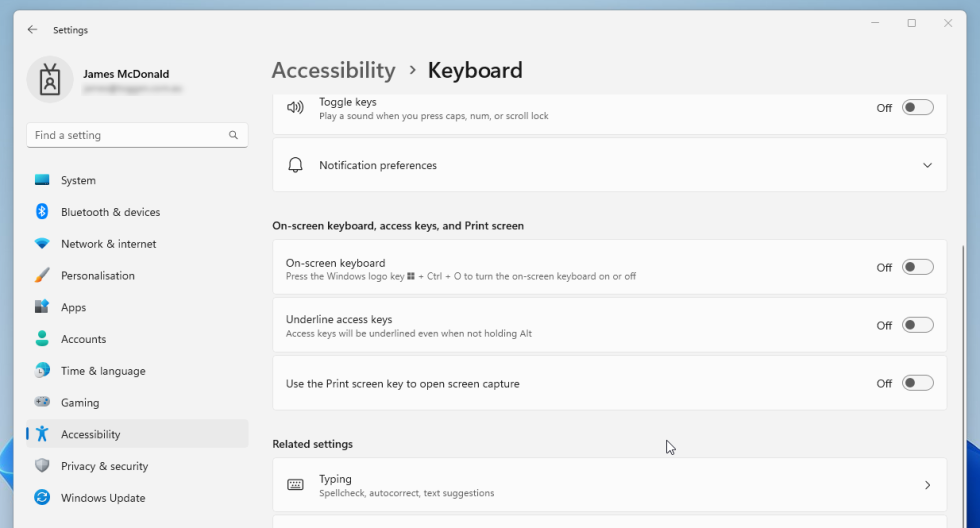Click the user profile avatar picture
980x528 pixels.
click(50, 80)
